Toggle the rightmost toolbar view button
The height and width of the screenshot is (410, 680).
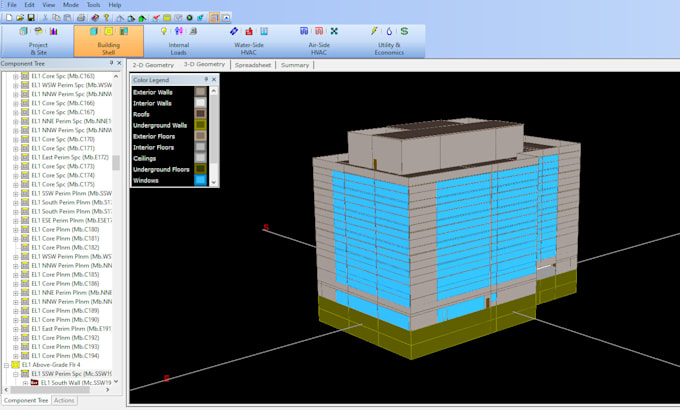point(226,18)
